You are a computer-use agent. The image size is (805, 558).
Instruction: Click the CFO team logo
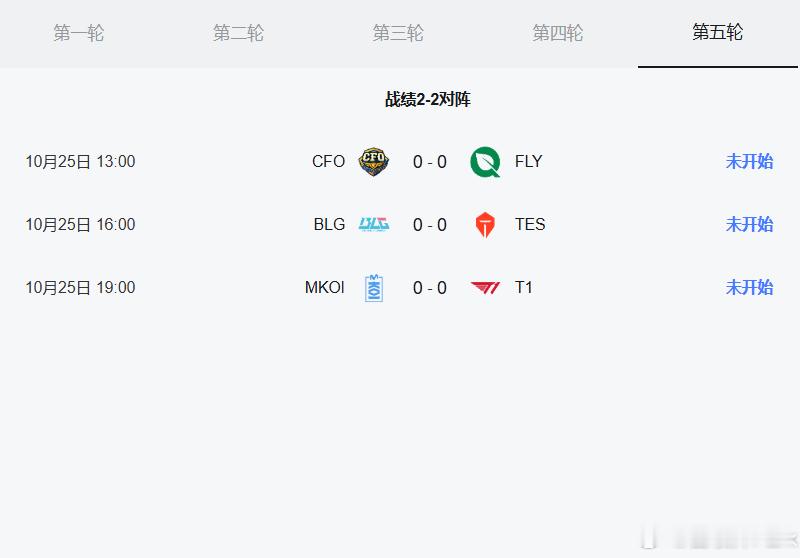point(374,162)
